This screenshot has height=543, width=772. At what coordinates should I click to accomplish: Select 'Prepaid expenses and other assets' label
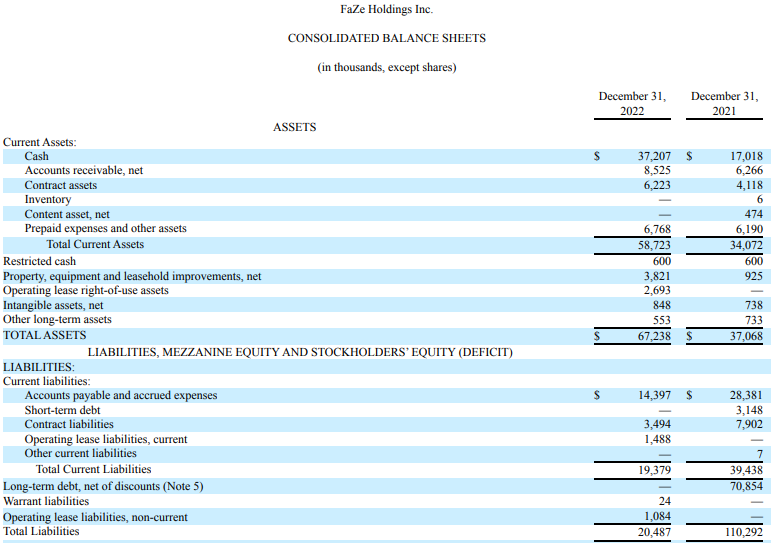click(105, 229)
